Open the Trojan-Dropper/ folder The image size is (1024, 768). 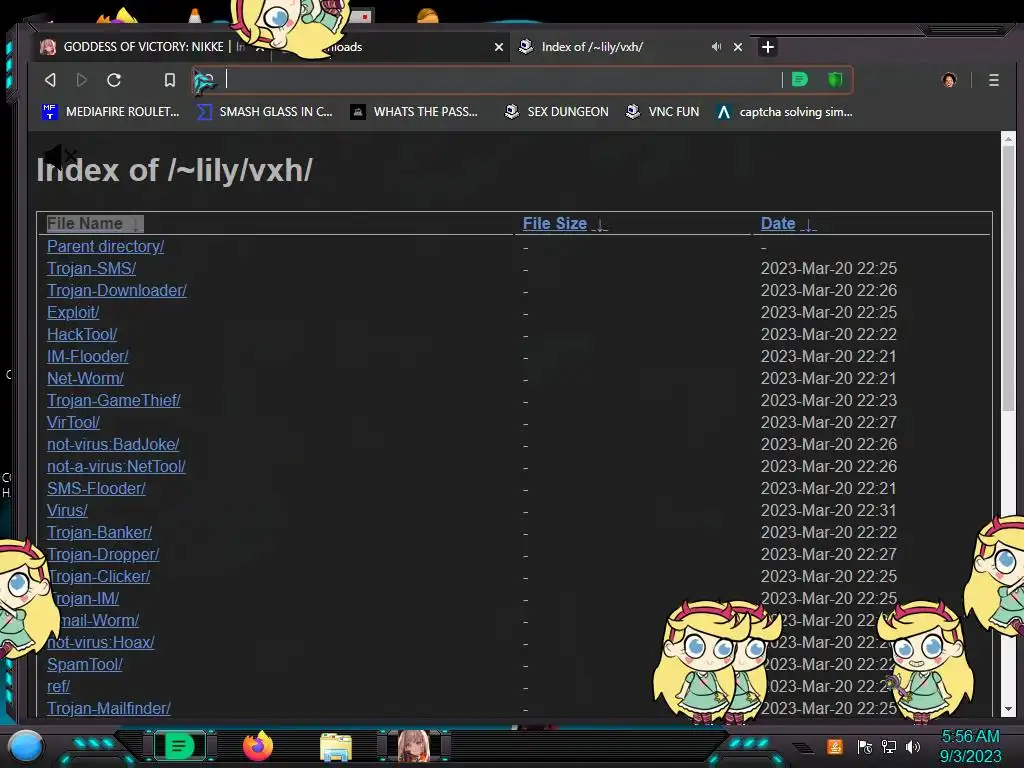[x=103, y=554]
